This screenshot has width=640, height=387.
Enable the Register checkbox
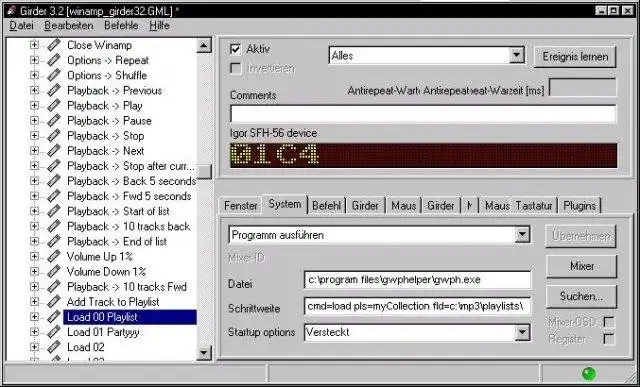tap(609, 339)
